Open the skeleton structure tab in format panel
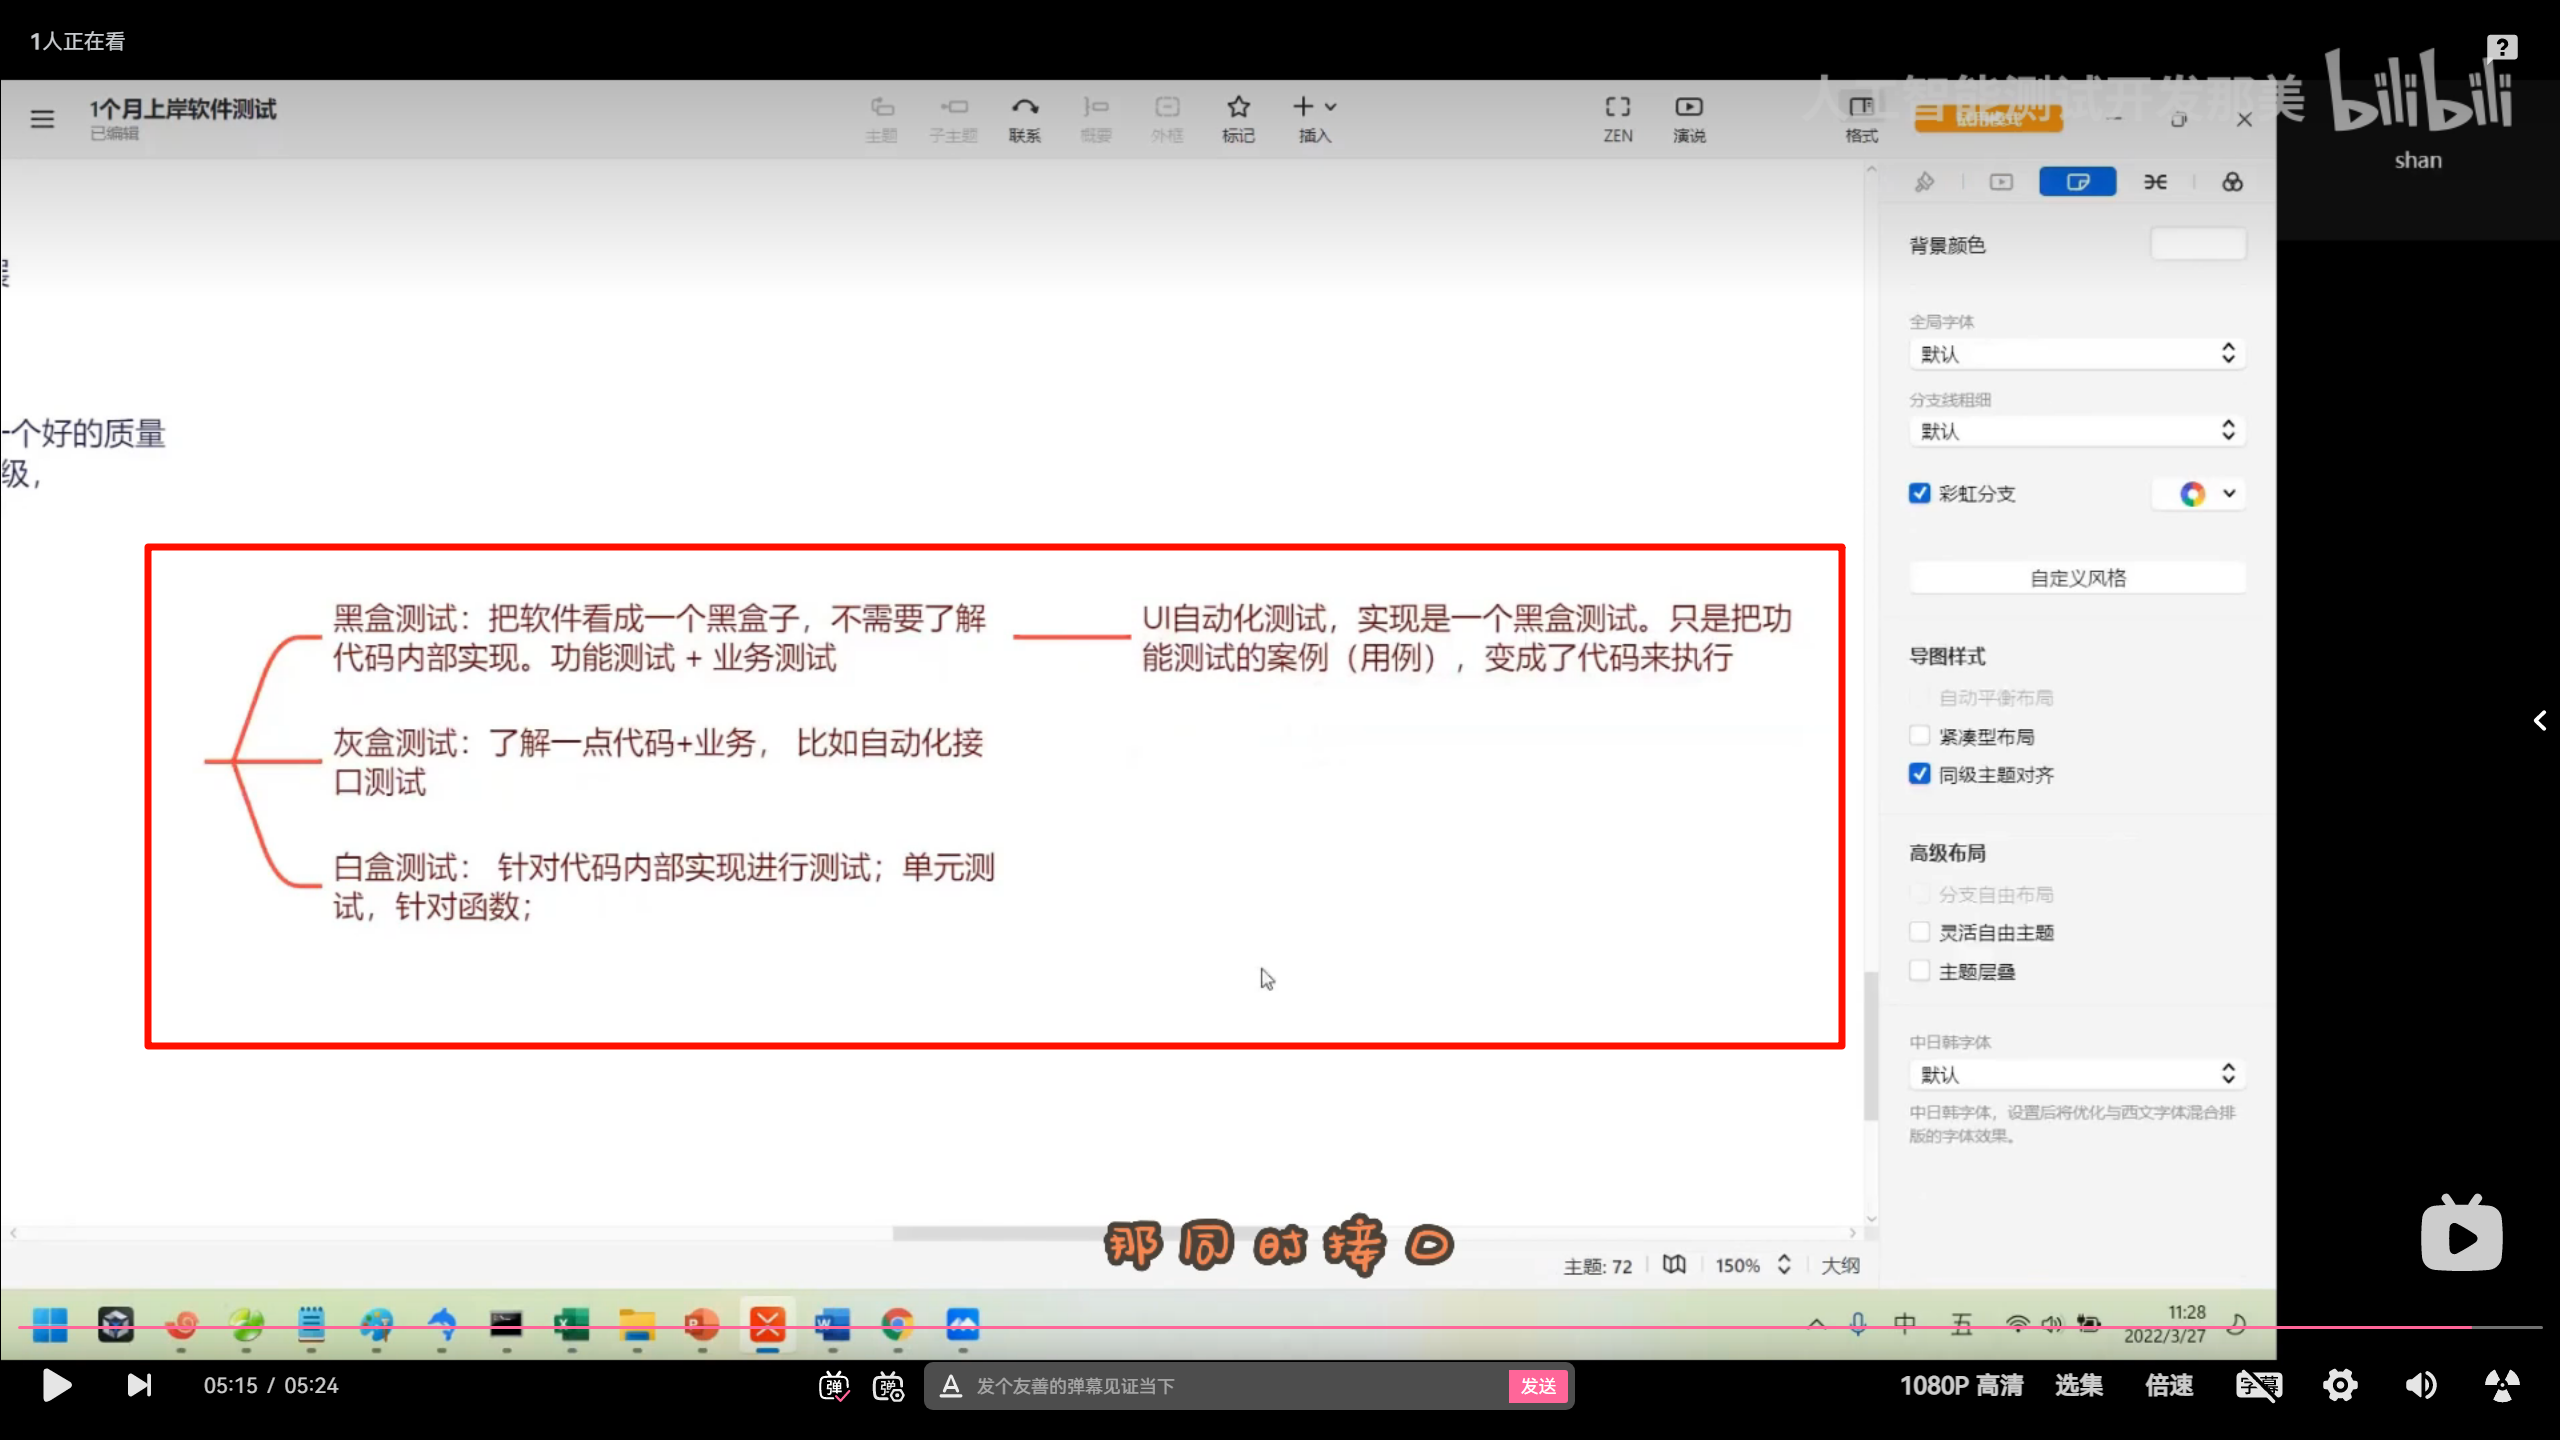This screenshot has height=1440, width=2560. tap(2155, 182)
